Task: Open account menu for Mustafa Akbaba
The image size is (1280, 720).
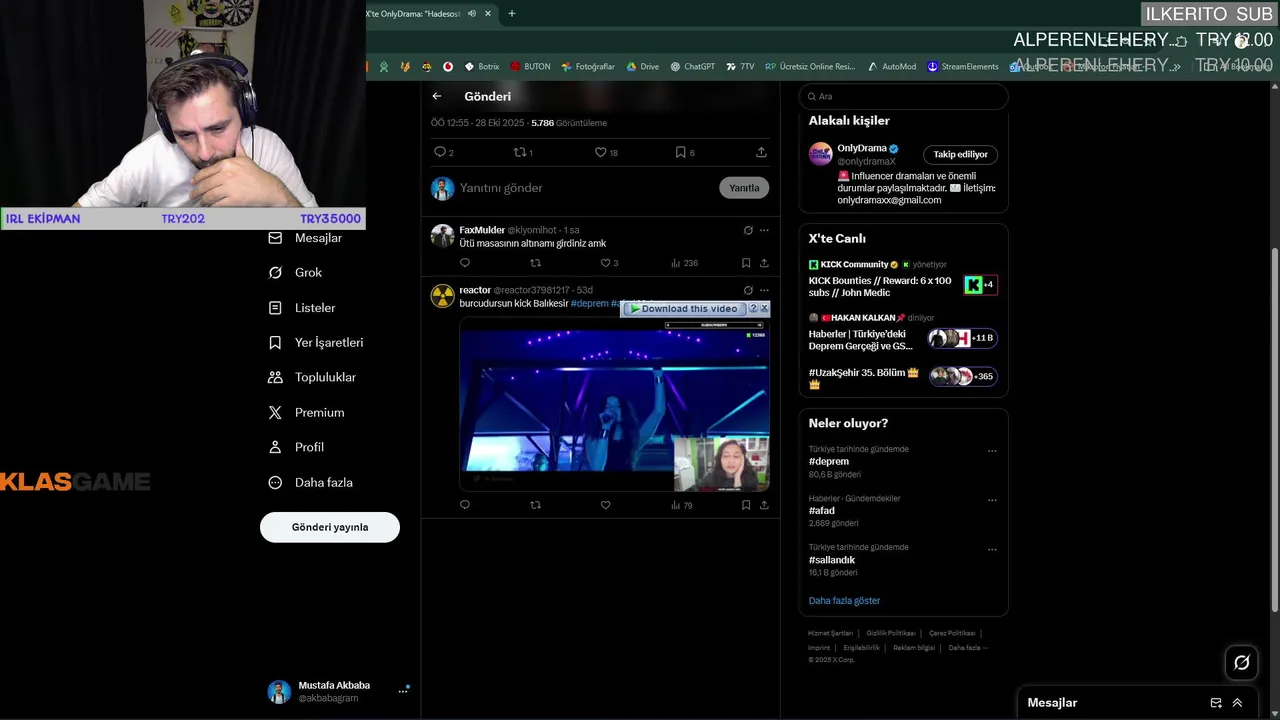Action: point(338,691)
